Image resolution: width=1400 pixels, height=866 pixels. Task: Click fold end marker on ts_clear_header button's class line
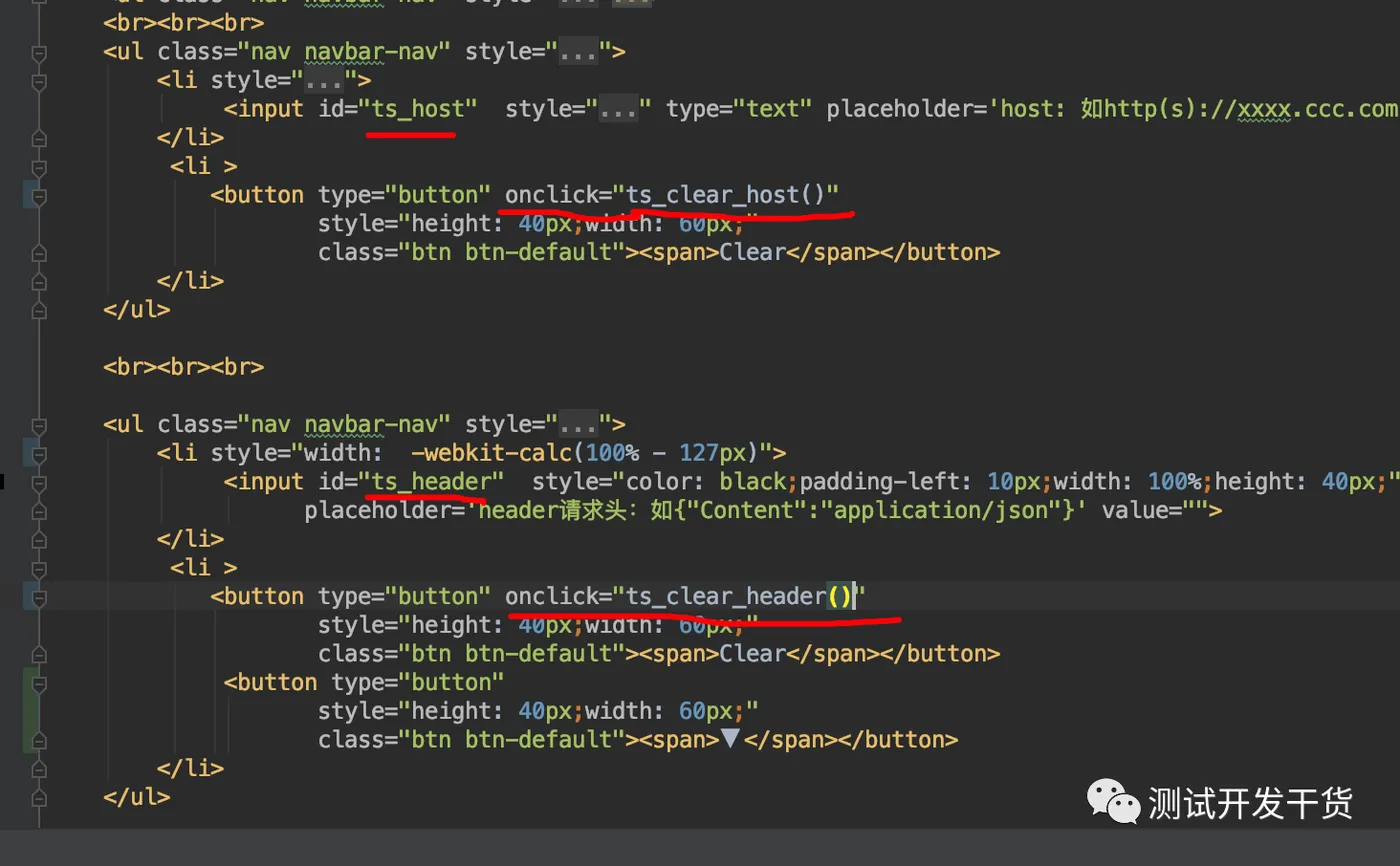click(39, 655)
